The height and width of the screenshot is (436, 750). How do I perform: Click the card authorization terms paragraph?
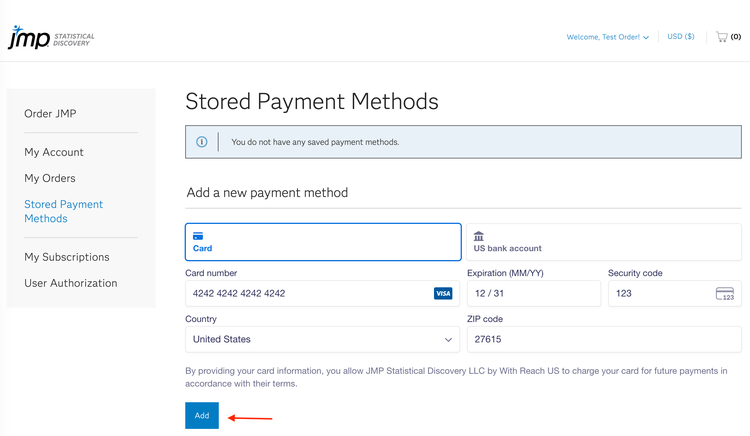point(456,377)
